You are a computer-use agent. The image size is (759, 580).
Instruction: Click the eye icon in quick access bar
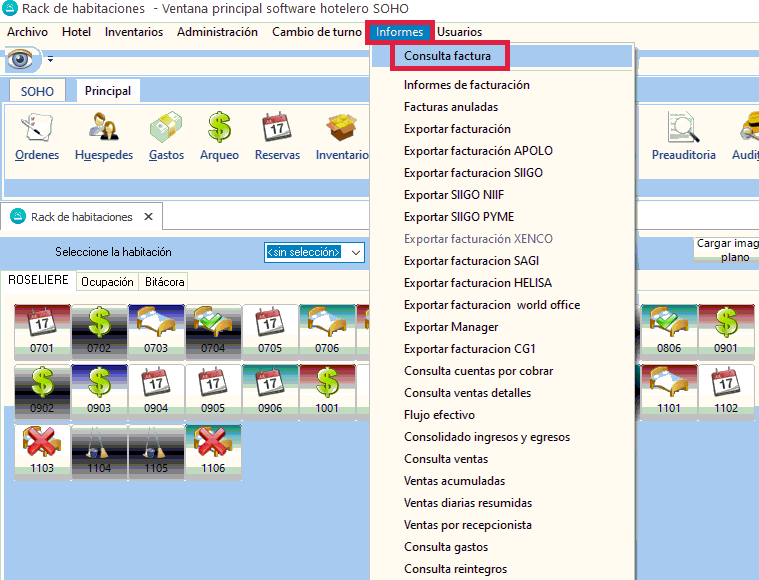[22, 60]
